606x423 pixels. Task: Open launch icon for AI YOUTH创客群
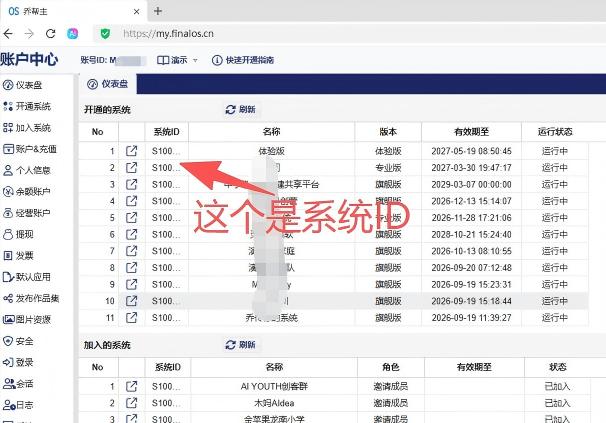pyautogui.click(x=131, y=386)
